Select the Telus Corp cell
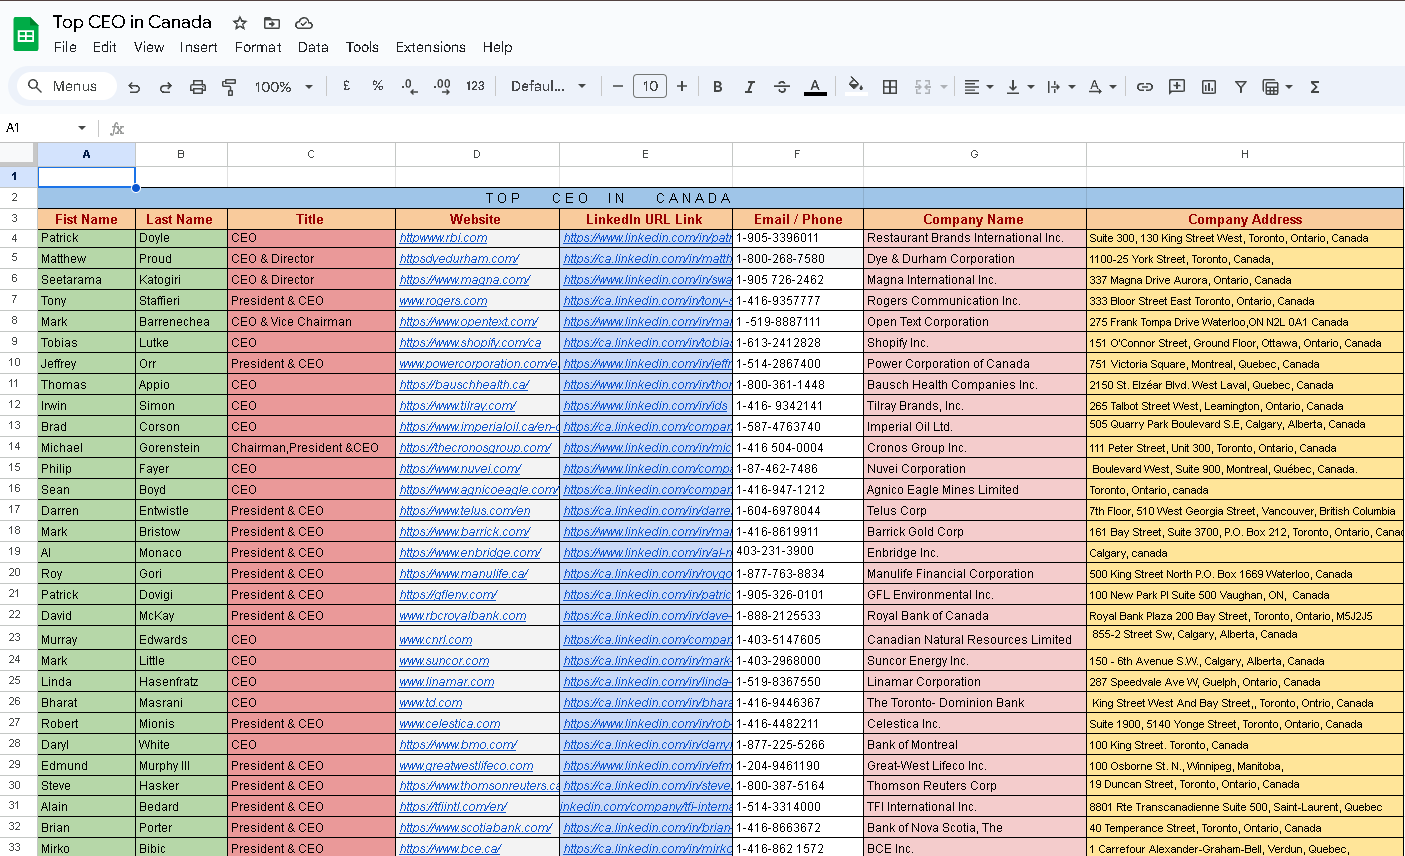 [x=974, y=511]
